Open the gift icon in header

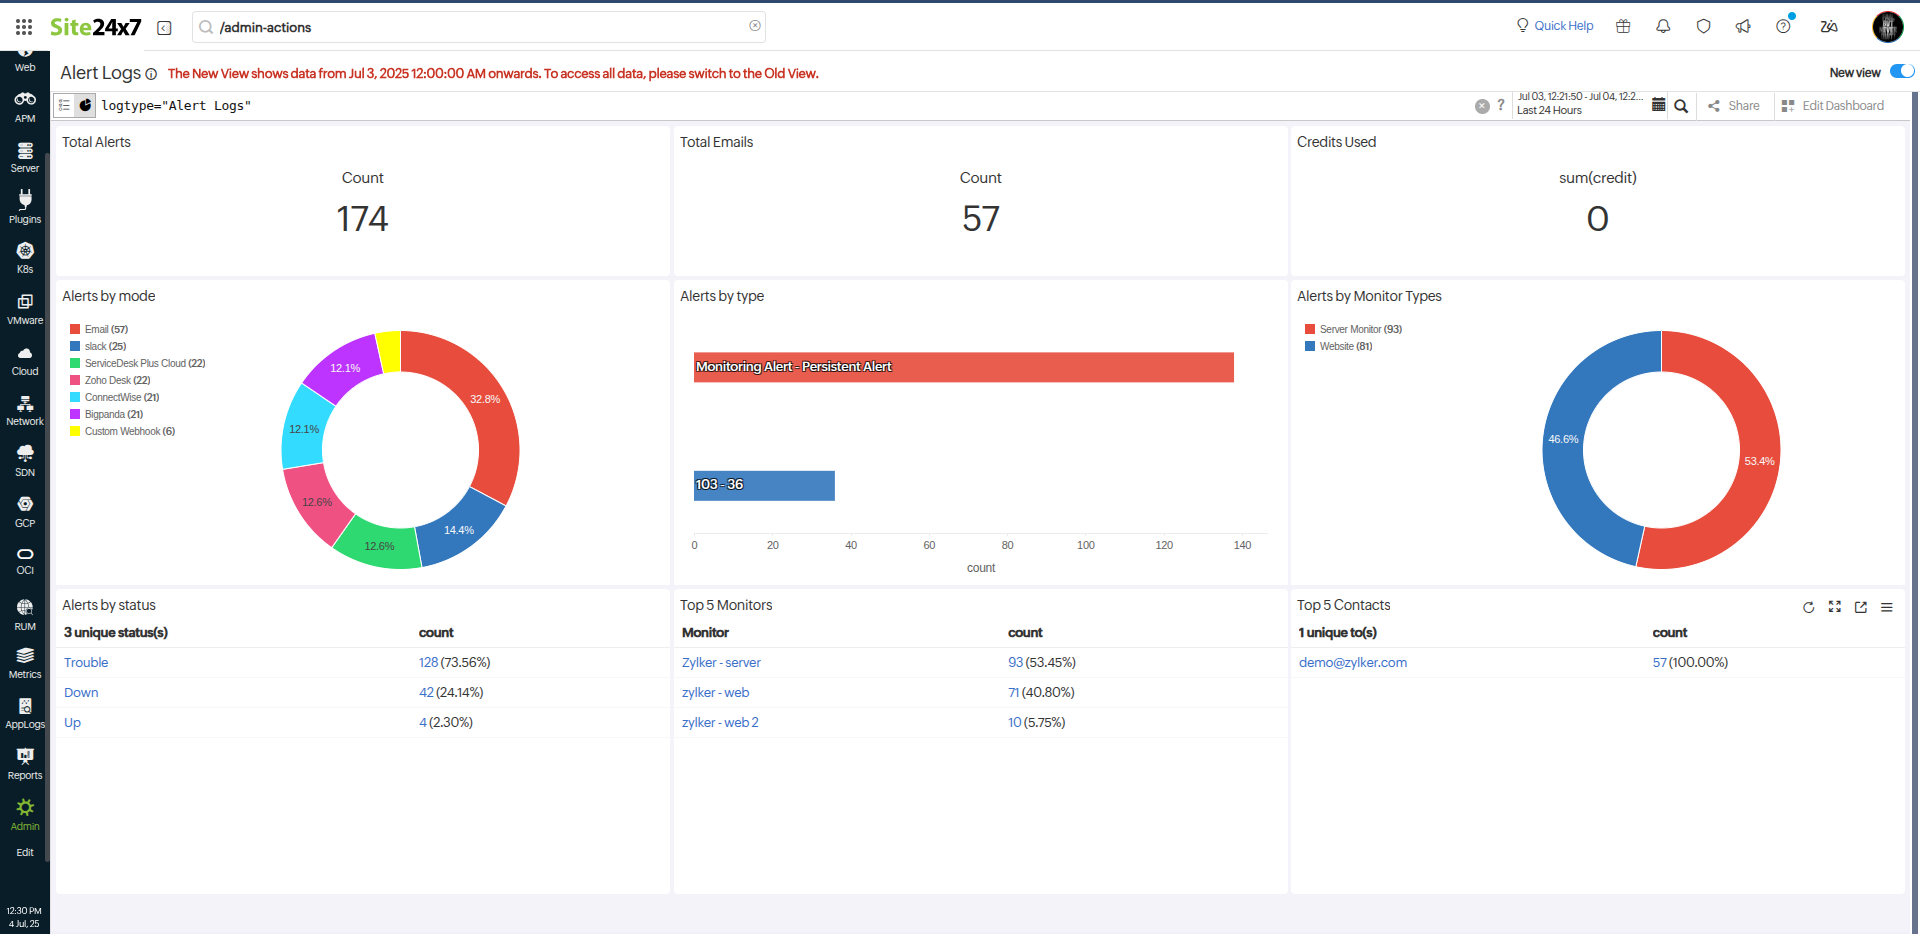point(1623,26)
